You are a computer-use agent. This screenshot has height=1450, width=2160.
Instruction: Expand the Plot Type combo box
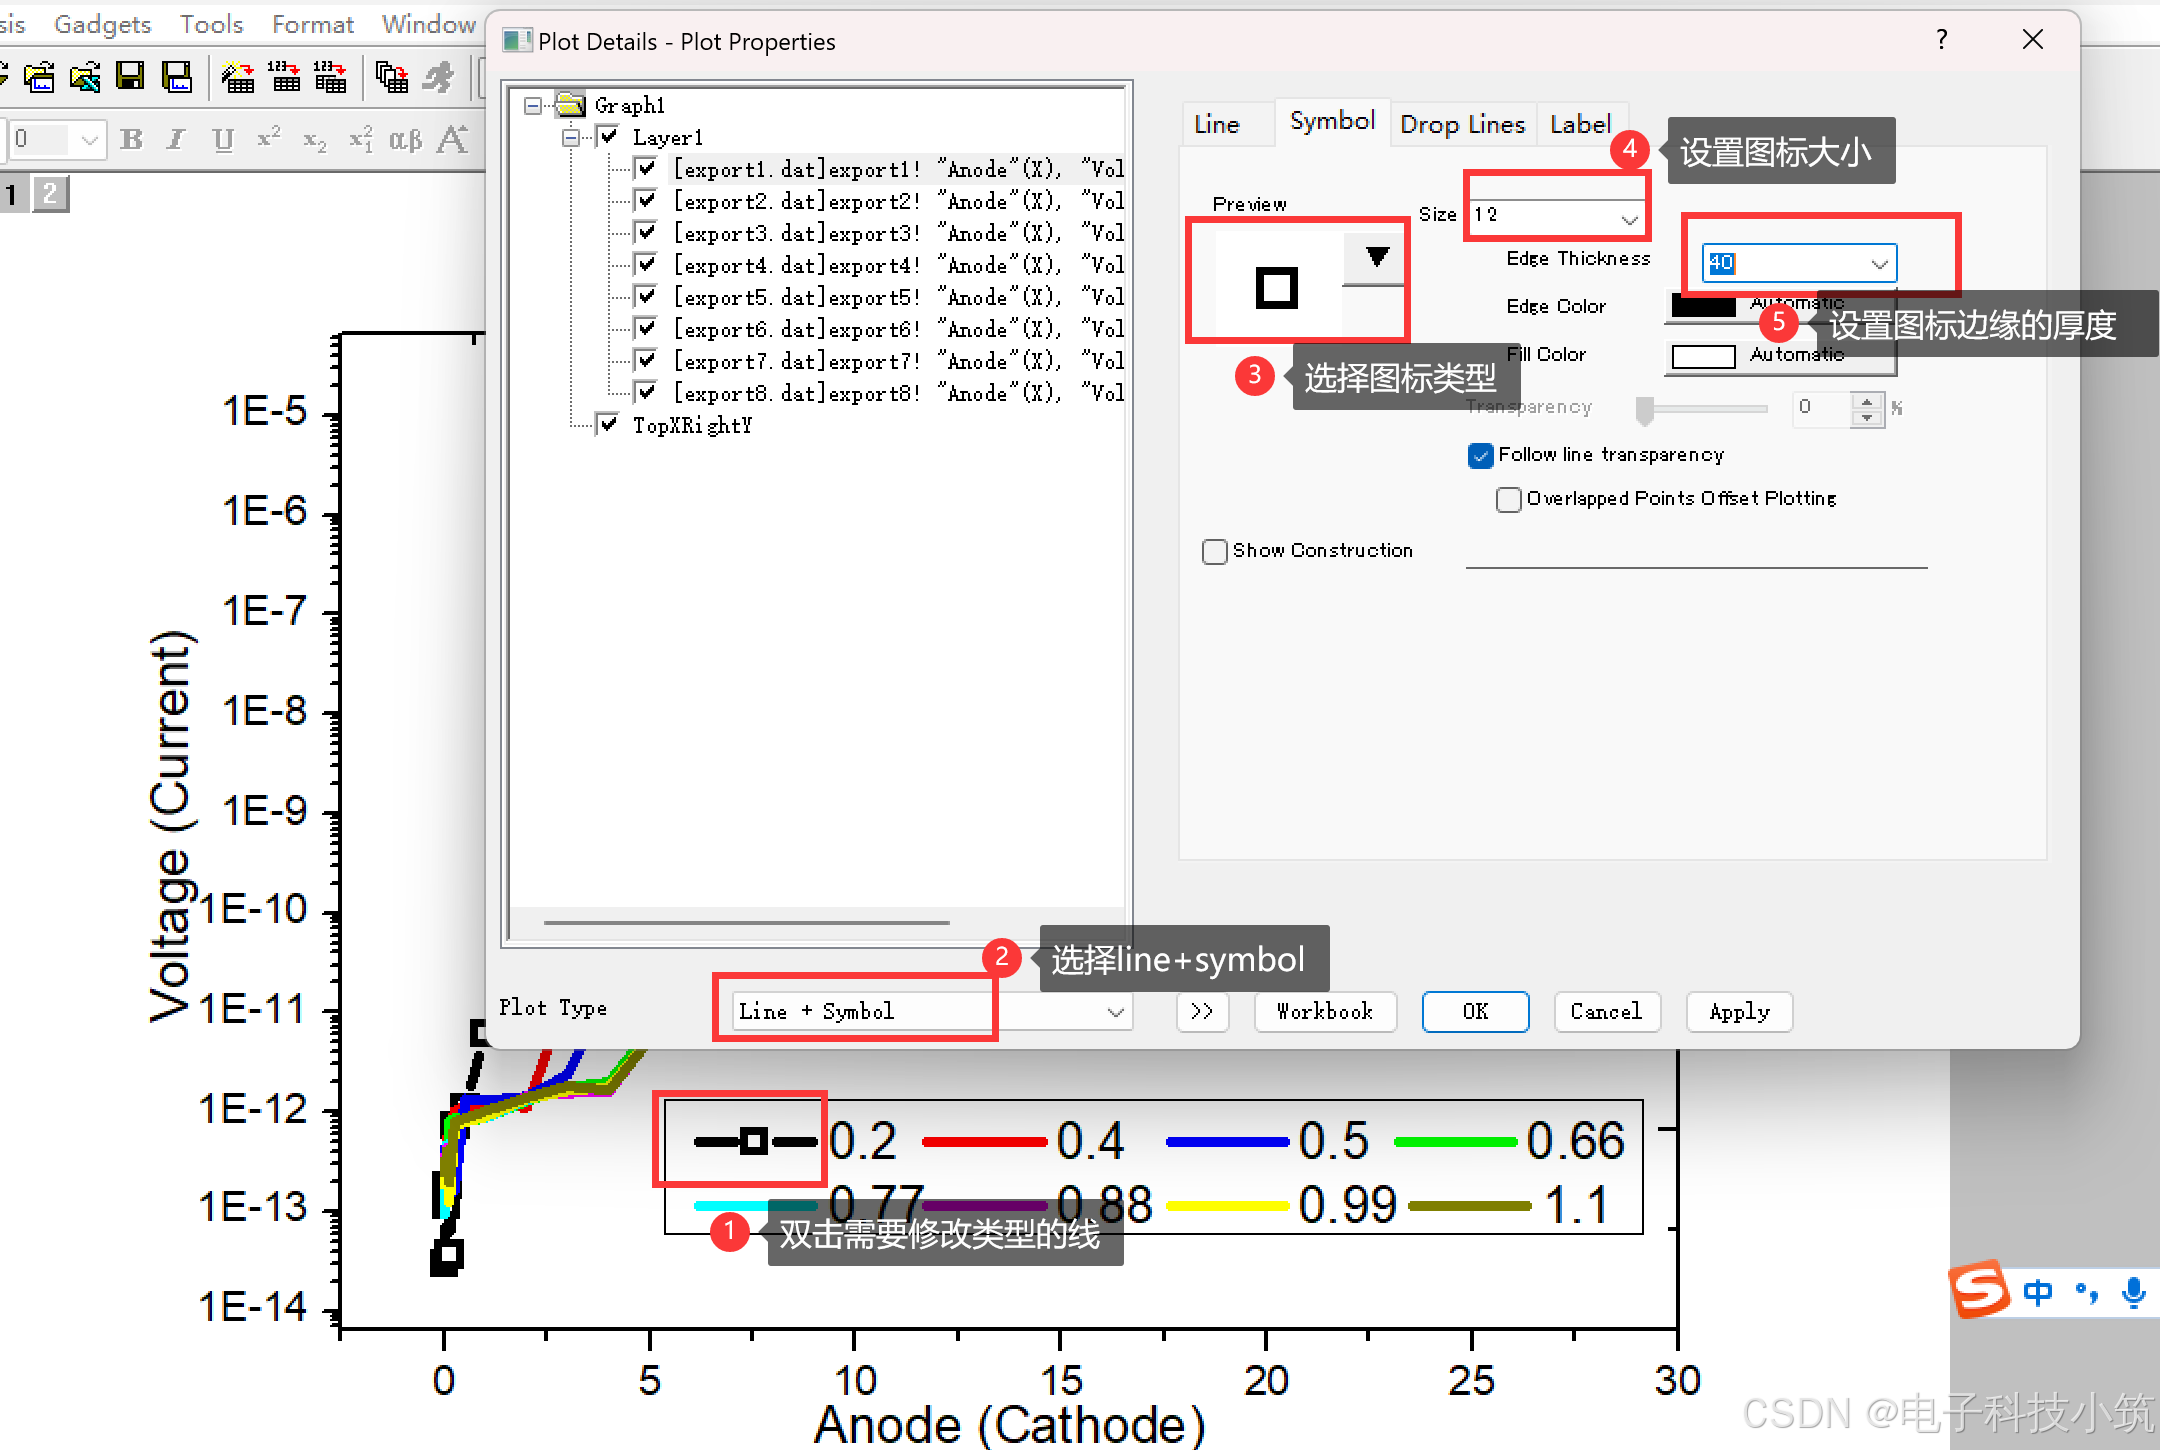point(1115,1012)
